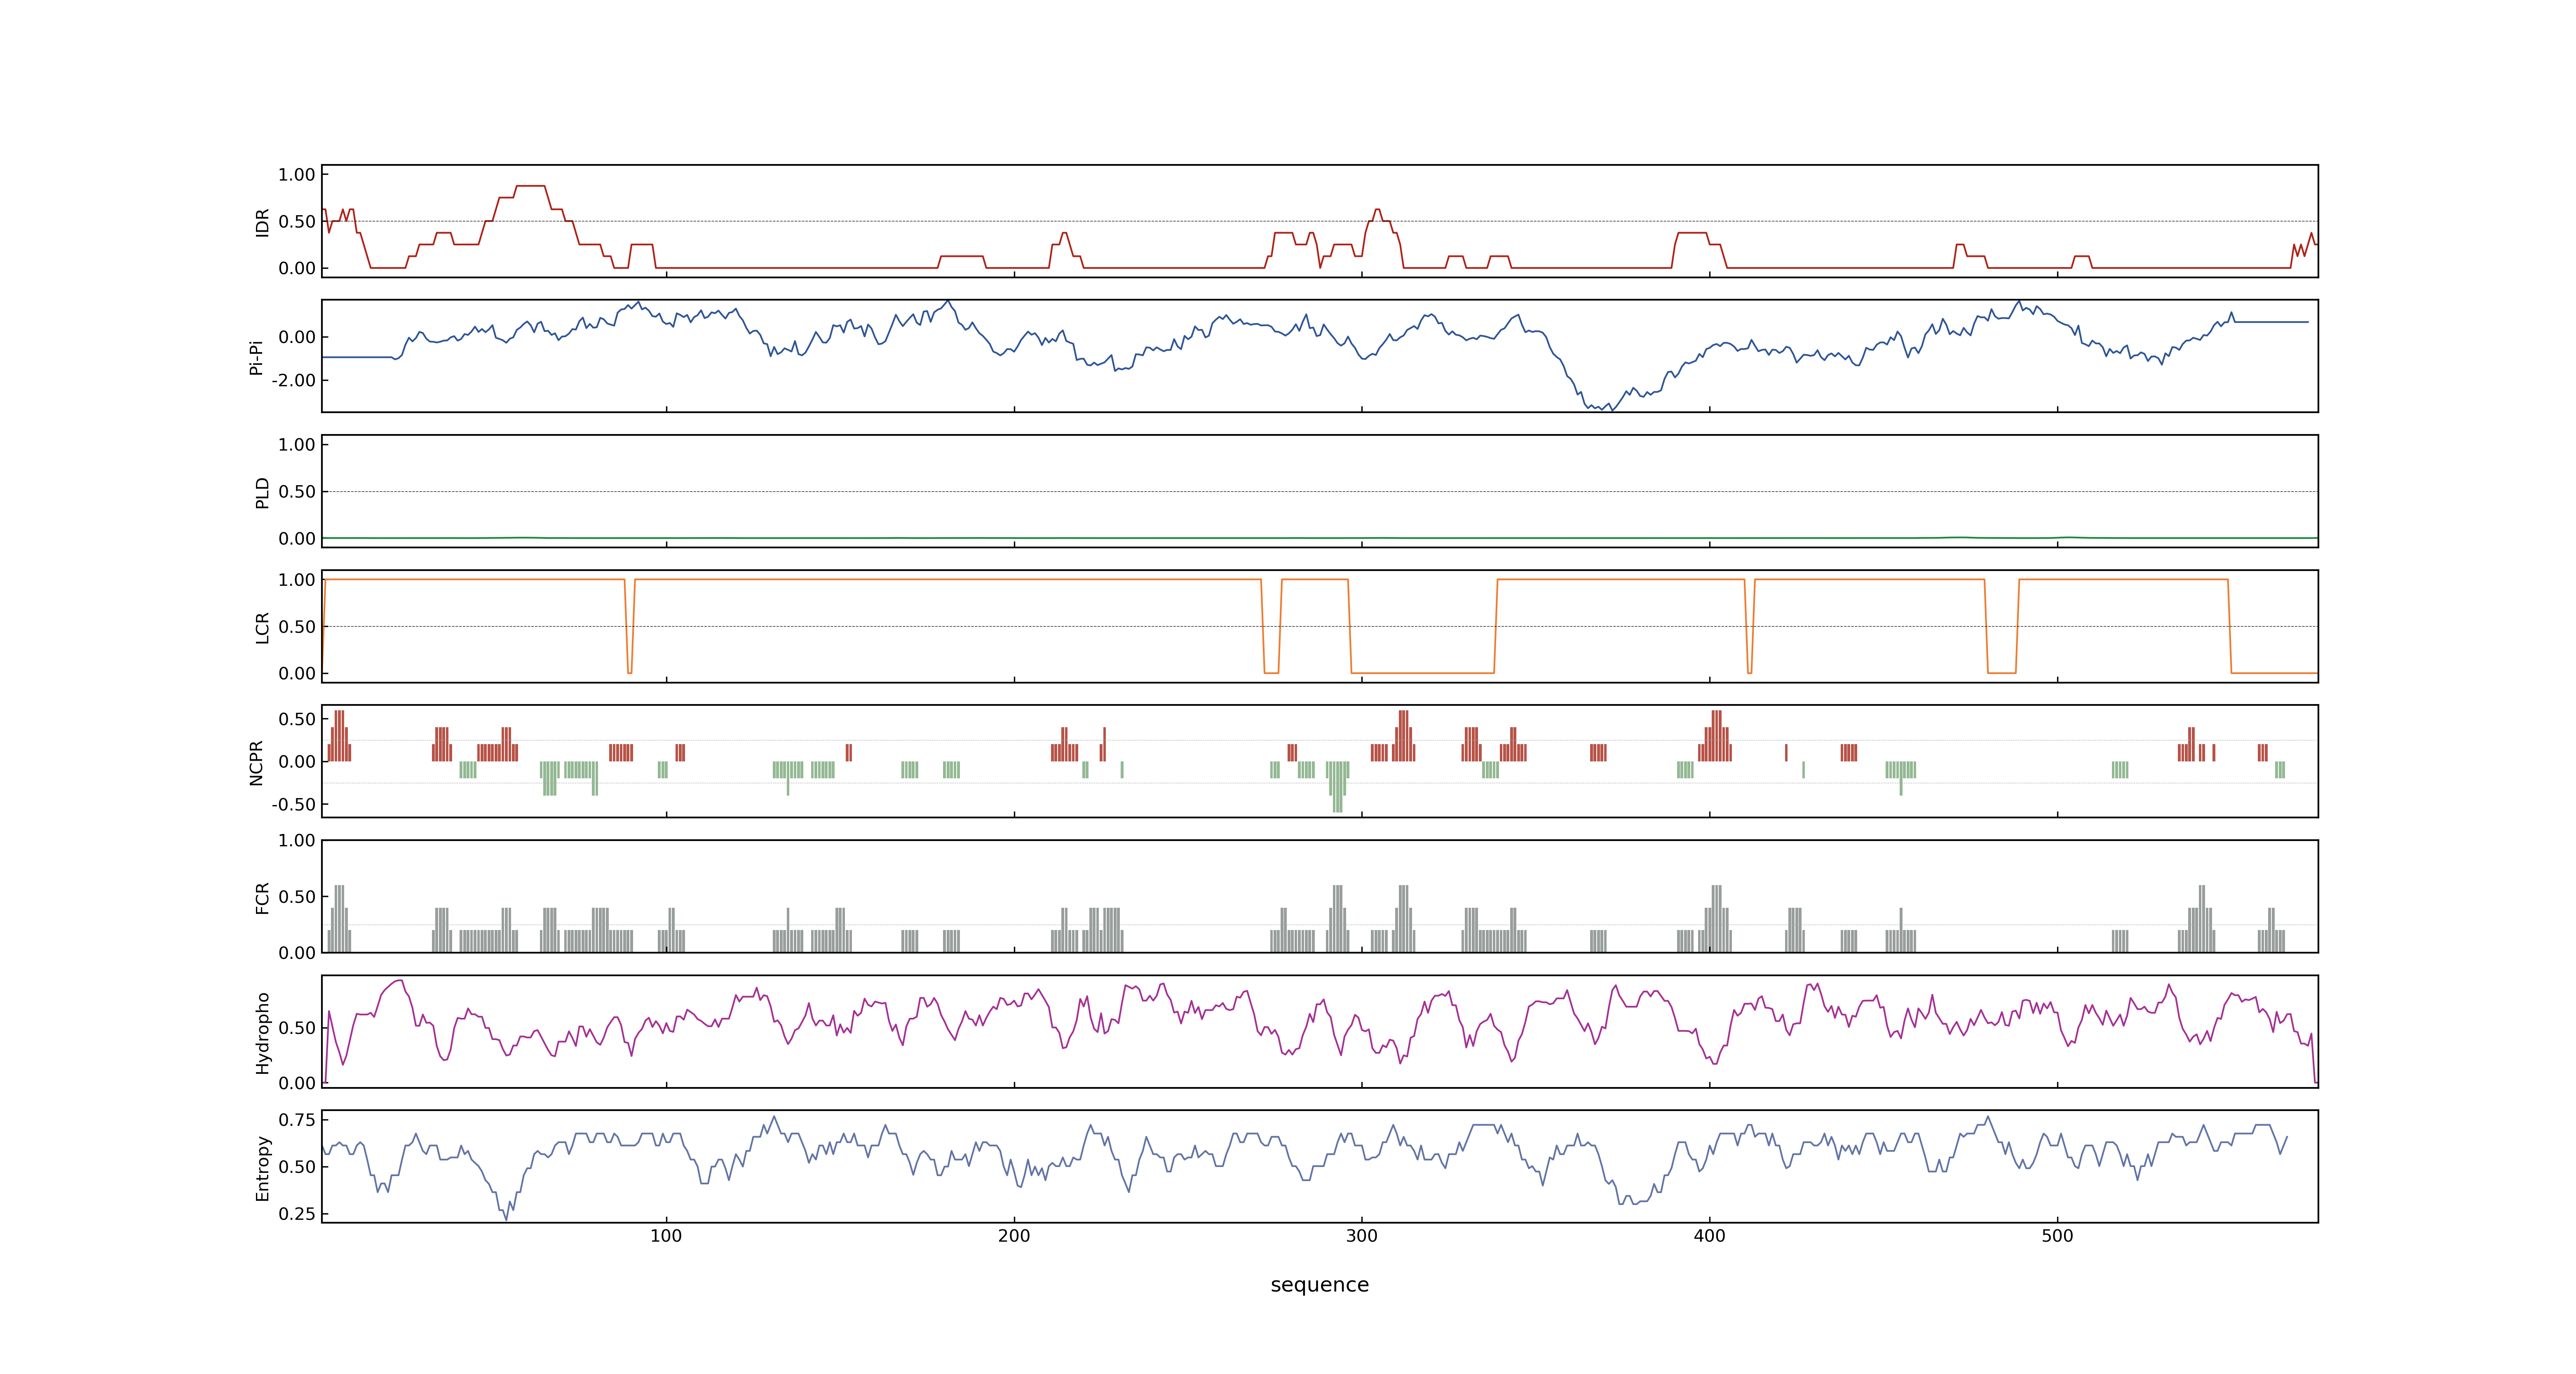The width and height of the screenshot is (2576, 1374).
Task: Click the LCR axis label
Action: click(x=262, y=627)
